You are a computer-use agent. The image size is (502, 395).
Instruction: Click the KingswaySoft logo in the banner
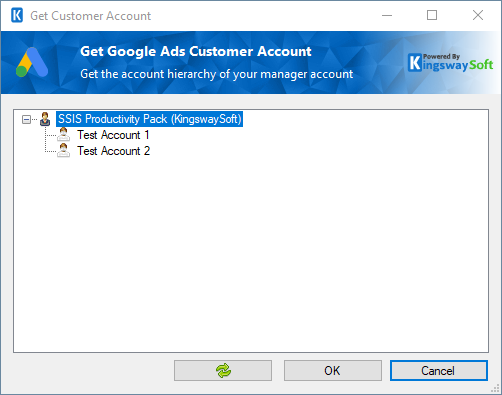450,62
